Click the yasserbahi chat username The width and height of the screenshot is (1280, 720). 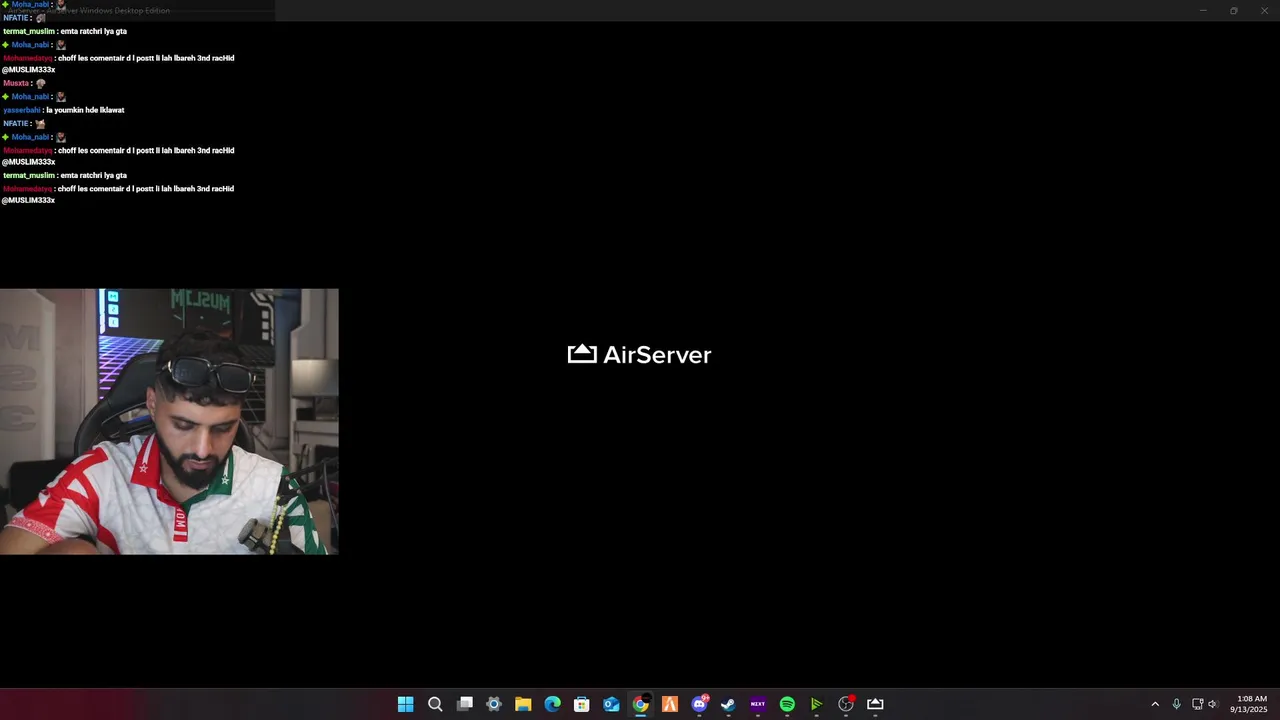pyautogui.click(x=22, y=110)
